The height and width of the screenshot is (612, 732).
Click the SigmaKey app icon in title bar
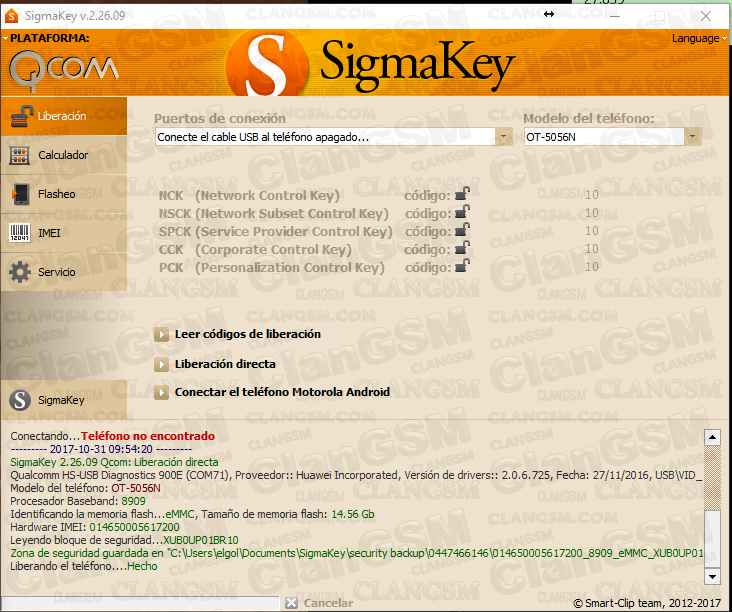[x=11, y=16]
